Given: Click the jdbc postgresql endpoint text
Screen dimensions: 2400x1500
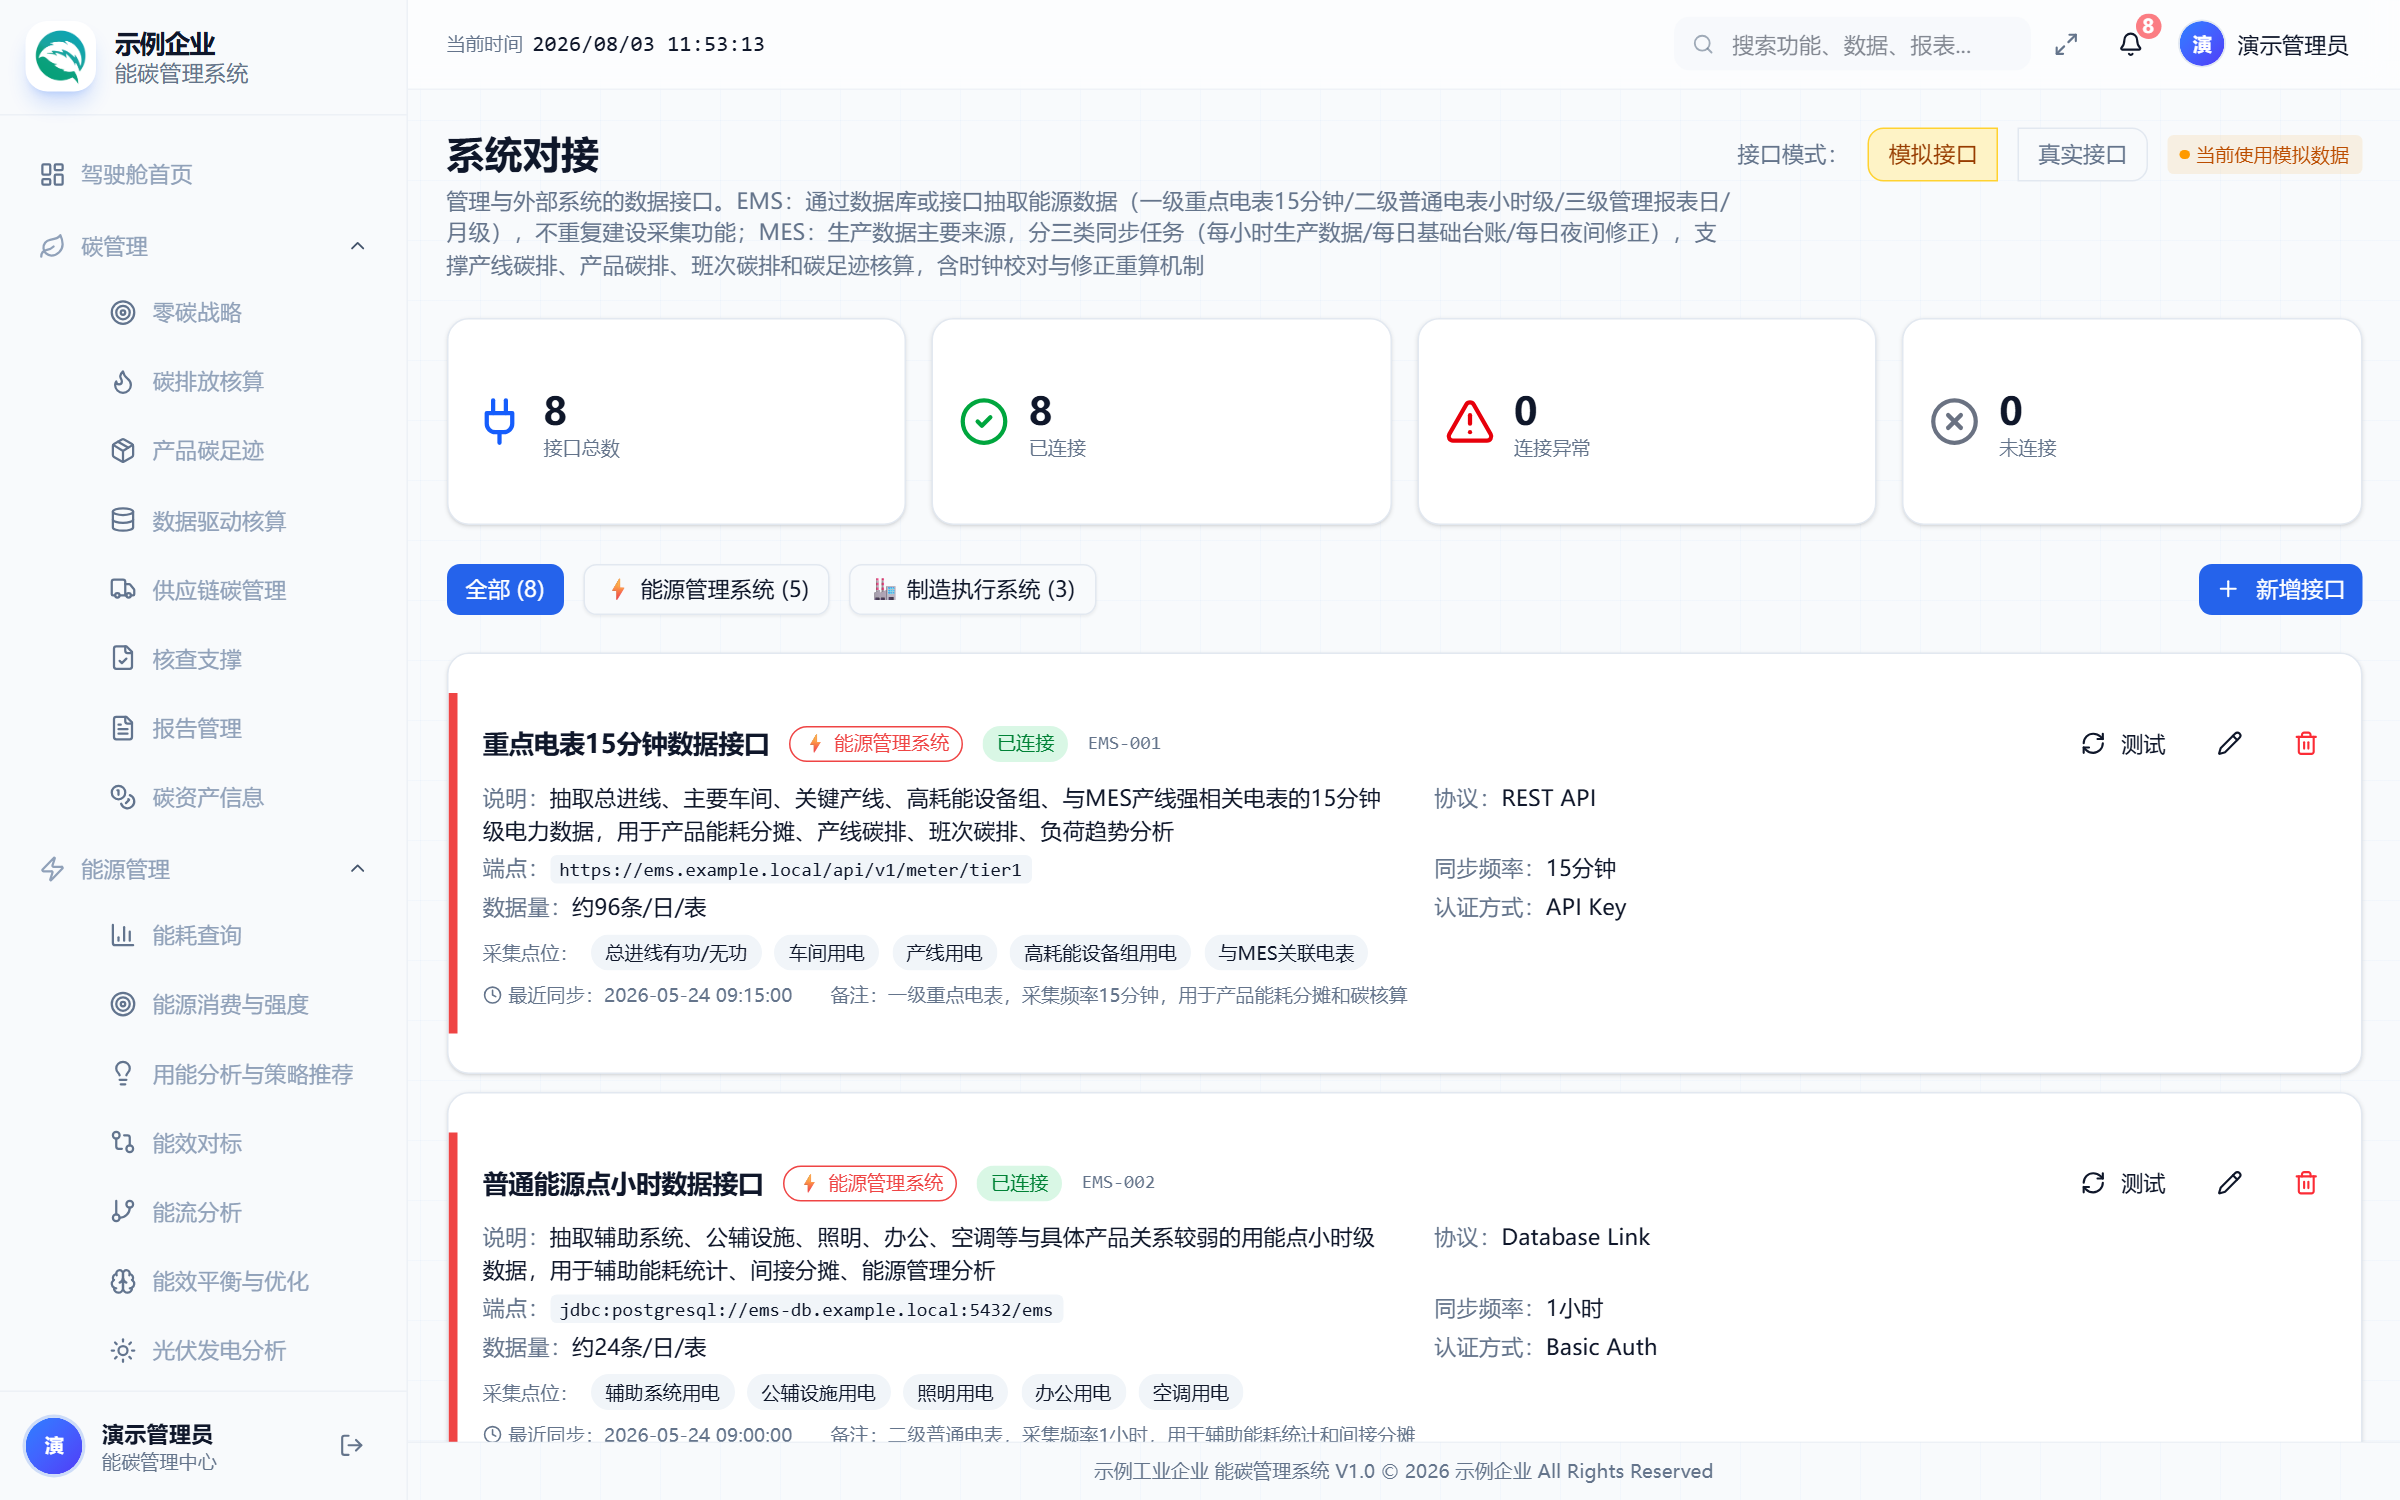Looking at the screenshot, I should (806, 1309).
